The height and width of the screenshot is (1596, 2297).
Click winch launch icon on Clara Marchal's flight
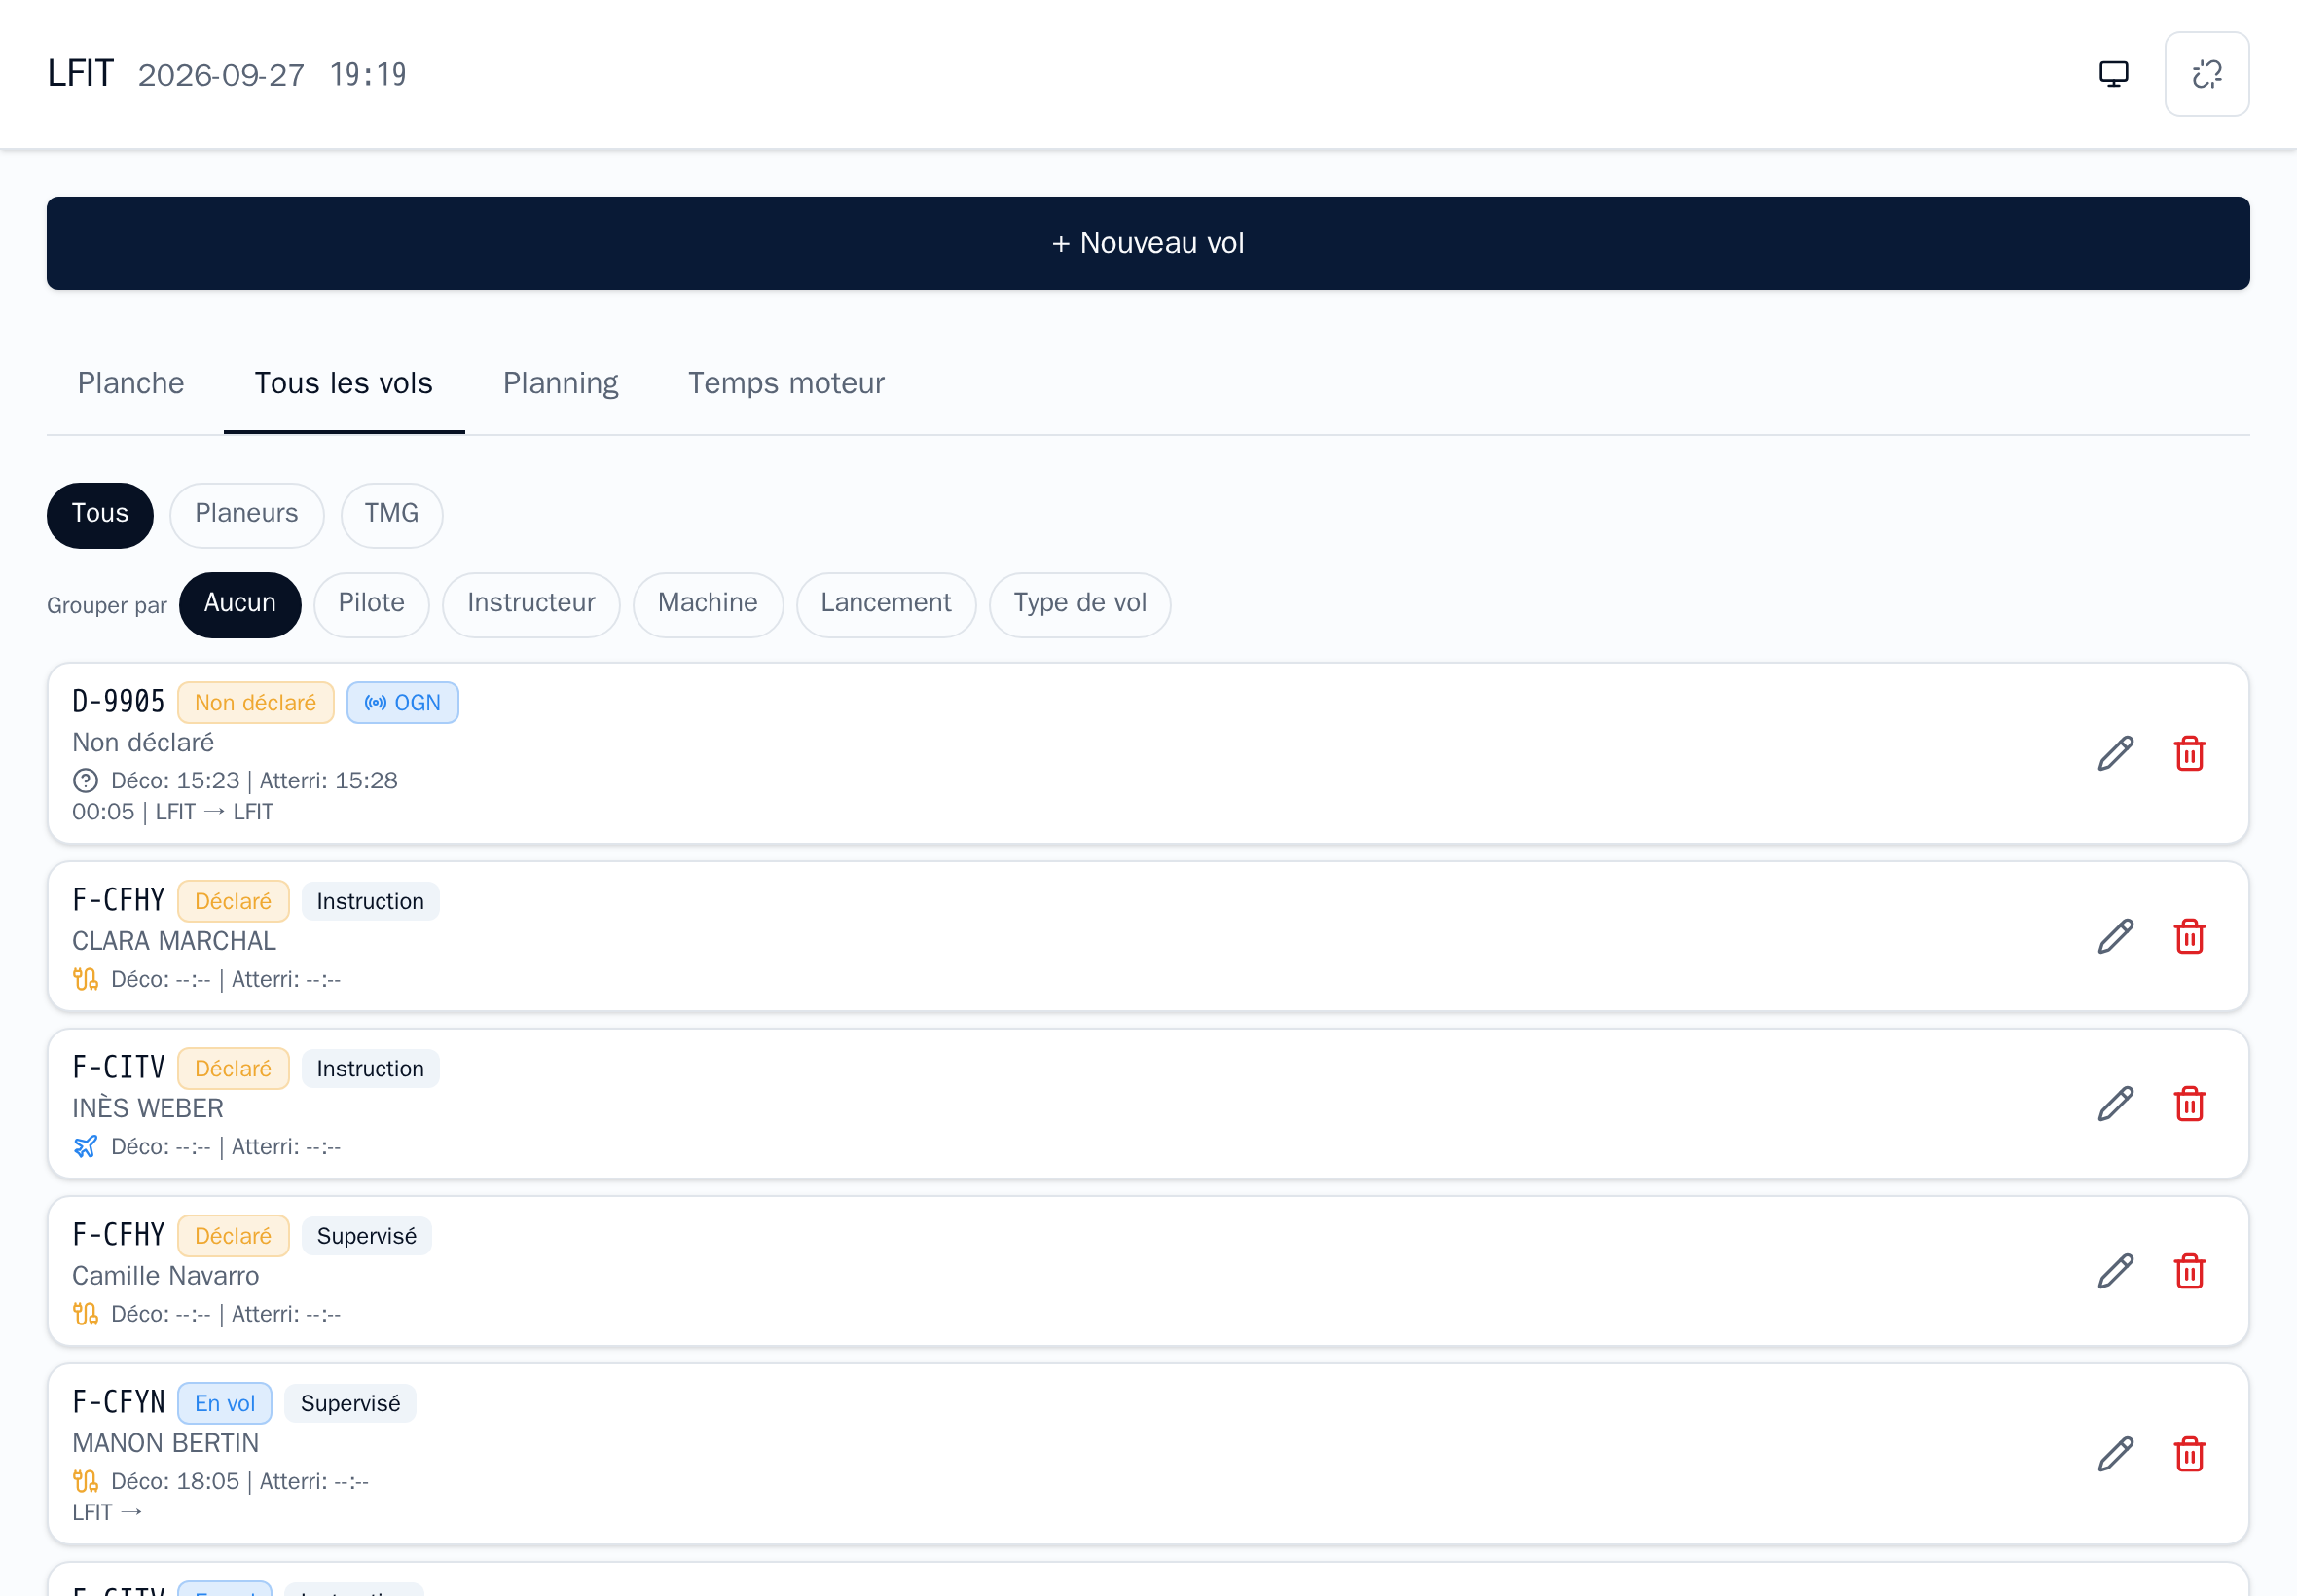tap(86, 980)
